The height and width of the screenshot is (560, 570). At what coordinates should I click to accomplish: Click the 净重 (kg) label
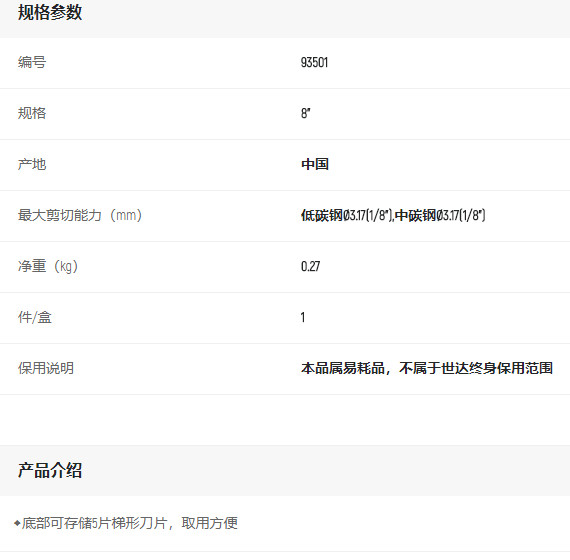point(48,266)
